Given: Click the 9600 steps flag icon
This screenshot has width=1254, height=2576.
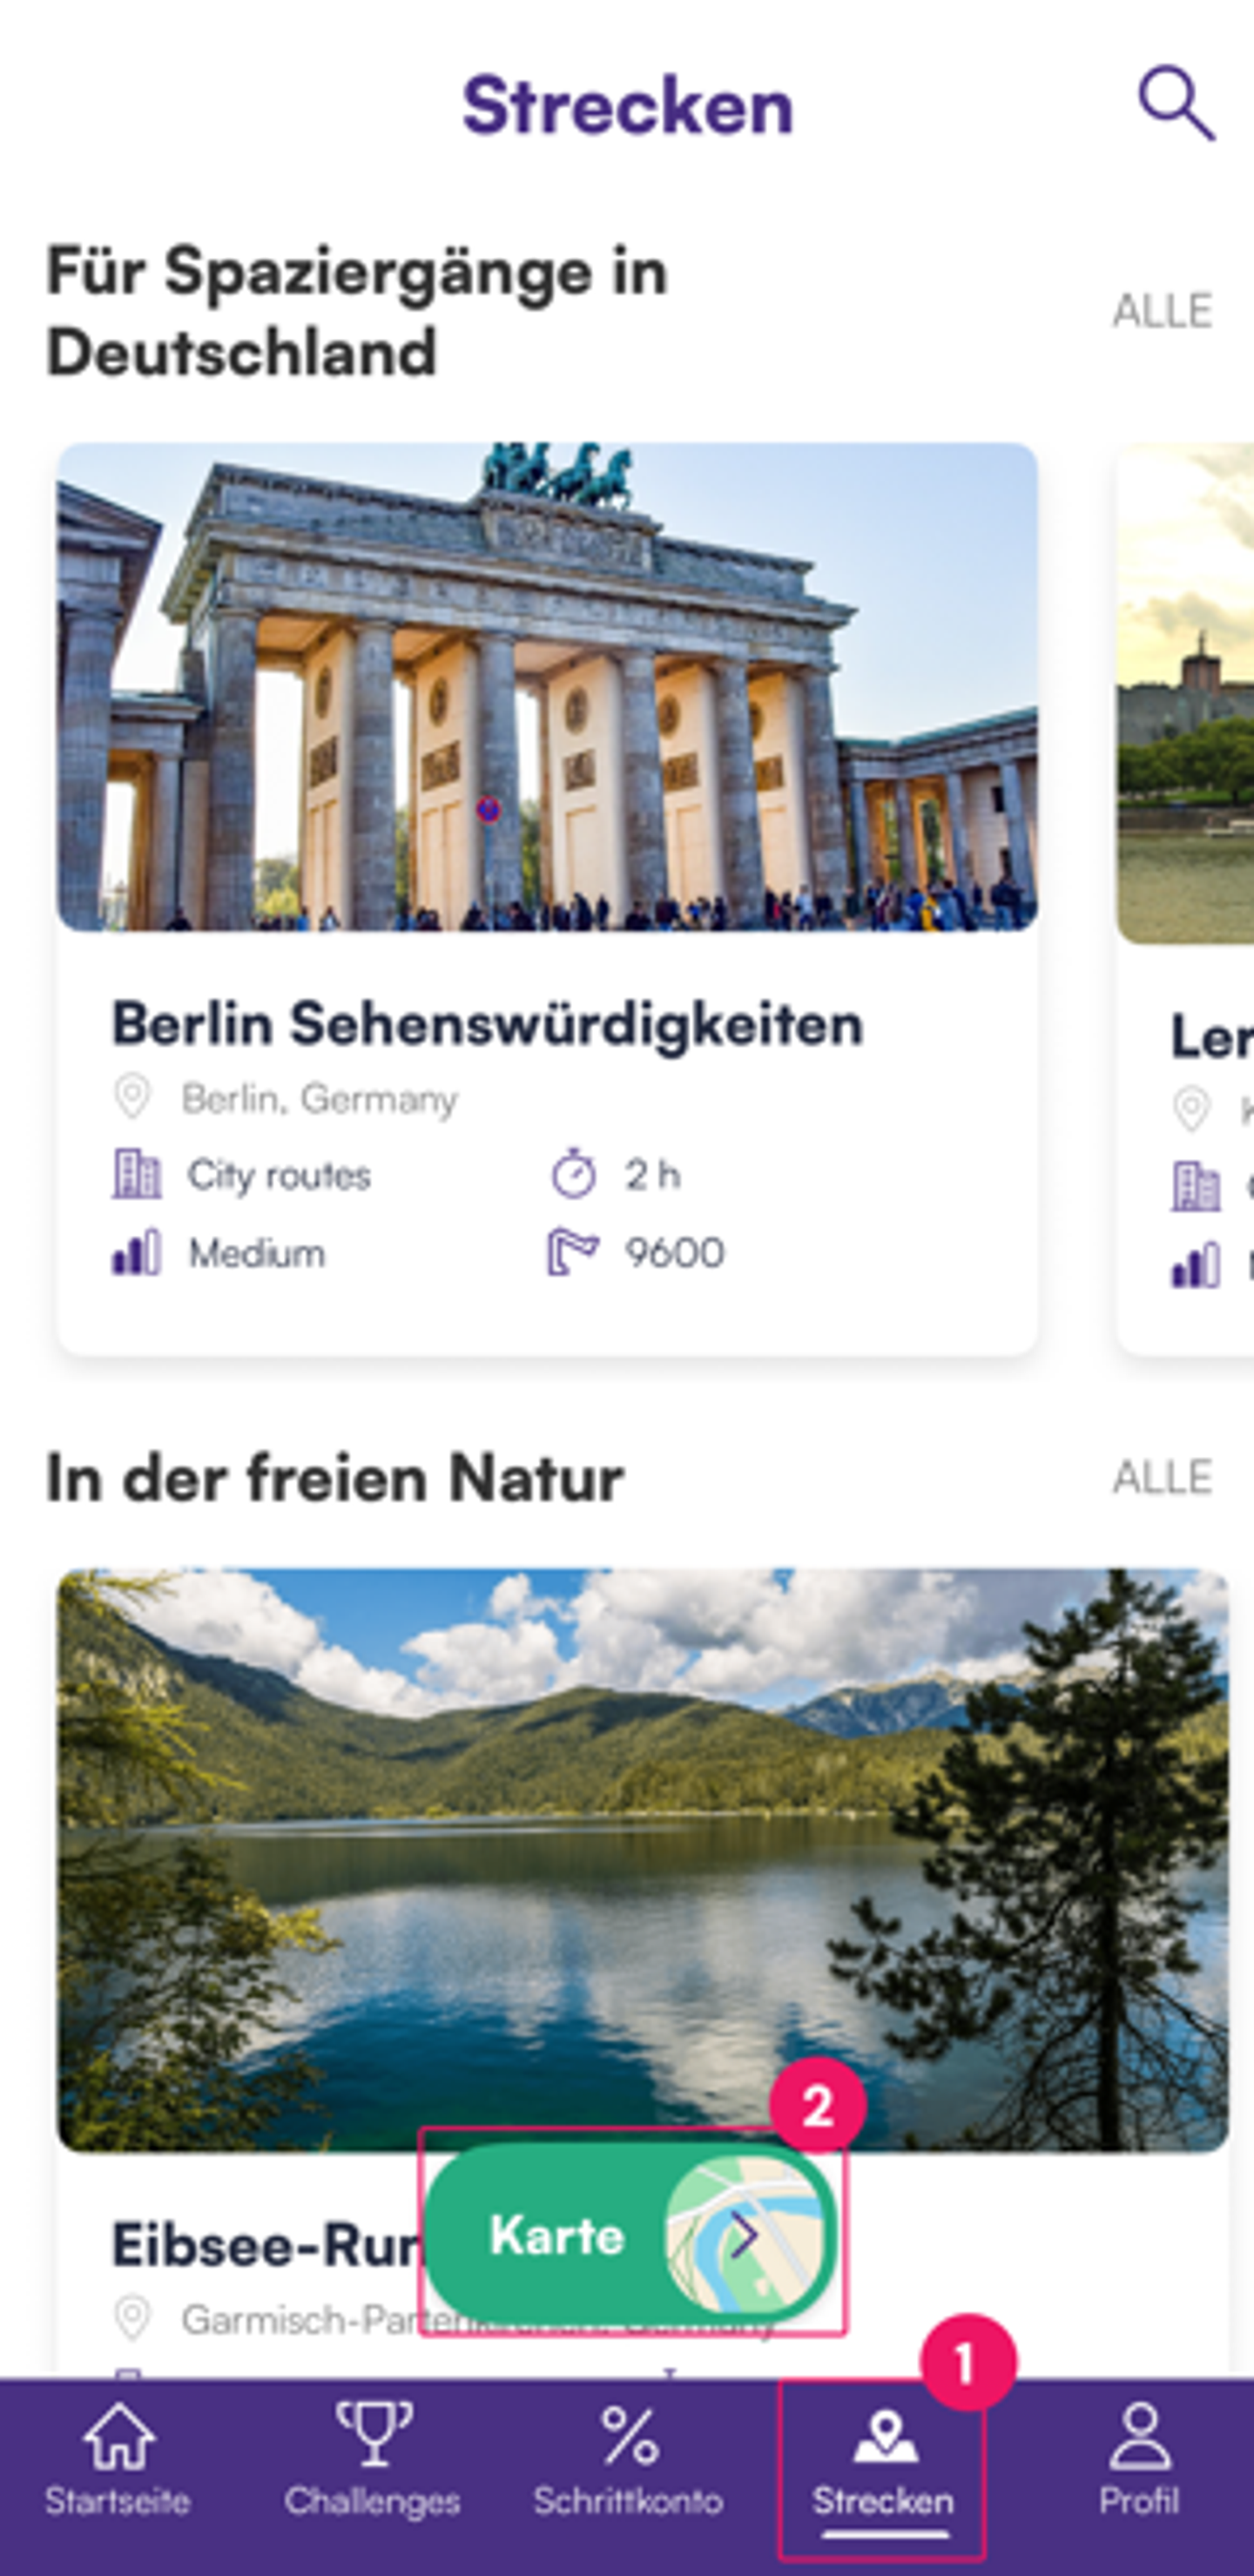Looking at the screenshot, I should (572, 1252).
